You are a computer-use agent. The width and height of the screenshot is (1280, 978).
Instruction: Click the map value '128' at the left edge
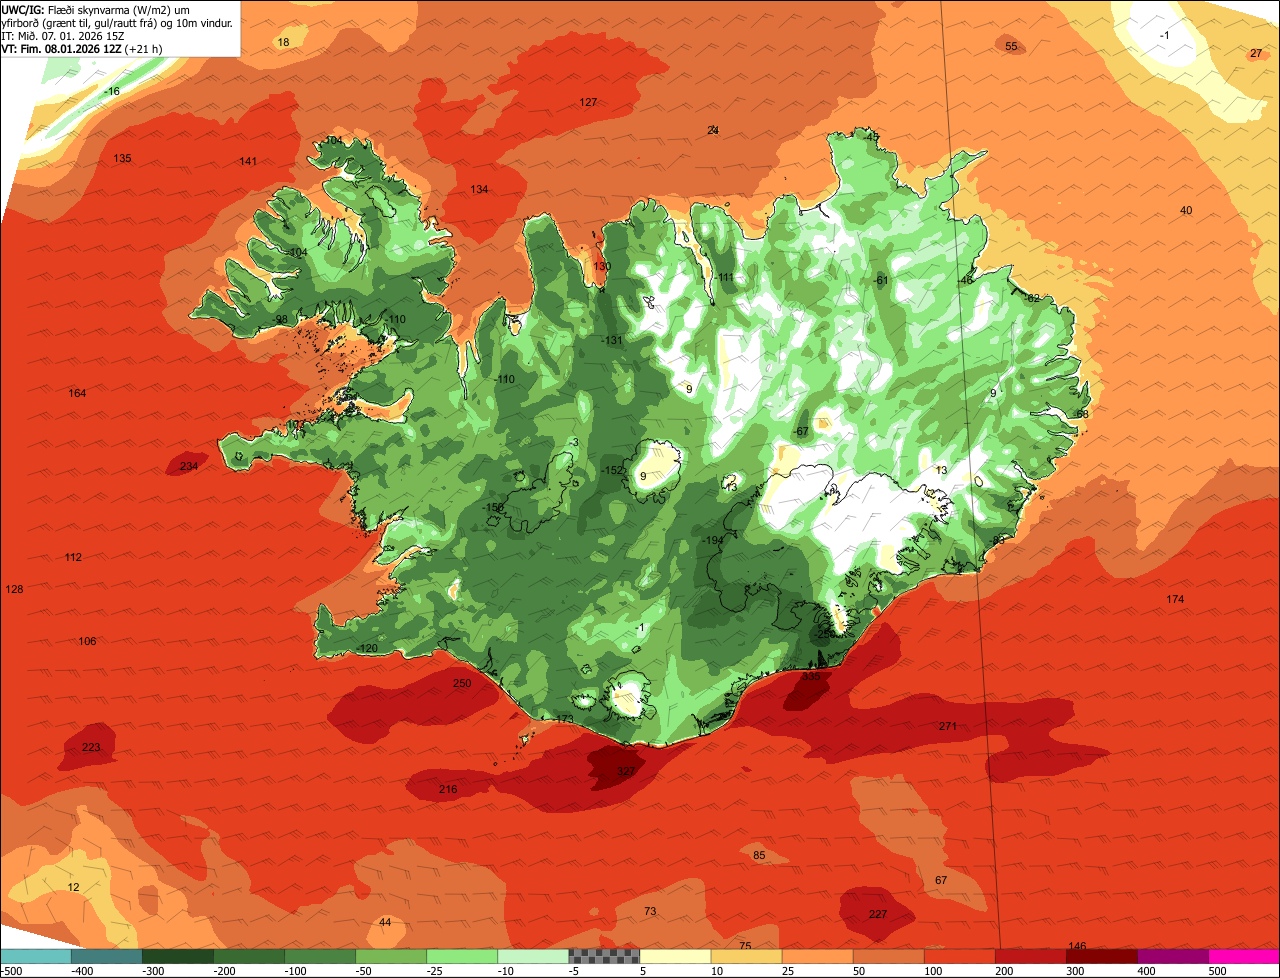[14, 589]
